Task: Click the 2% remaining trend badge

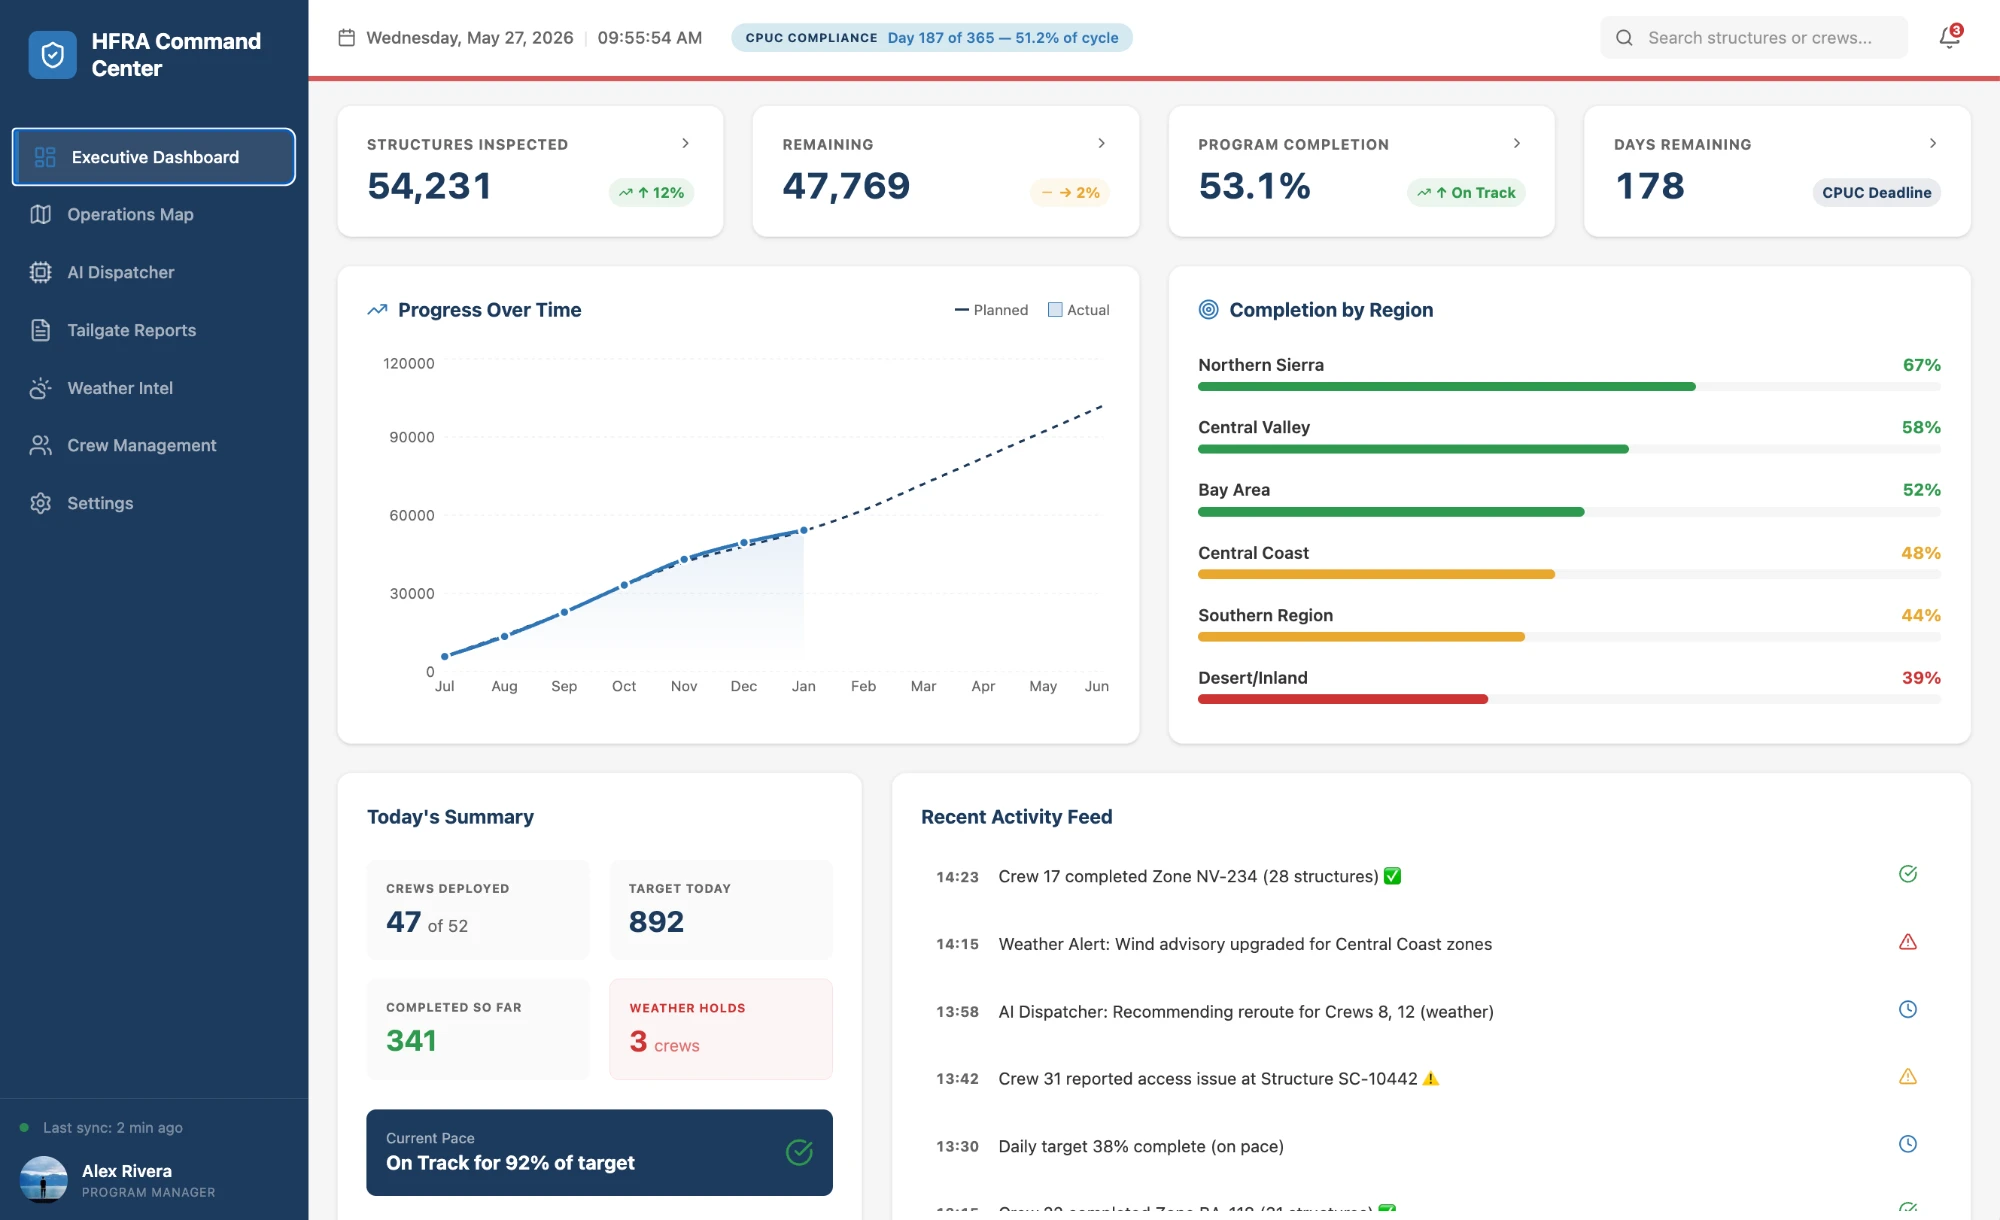Action: 1070,192
